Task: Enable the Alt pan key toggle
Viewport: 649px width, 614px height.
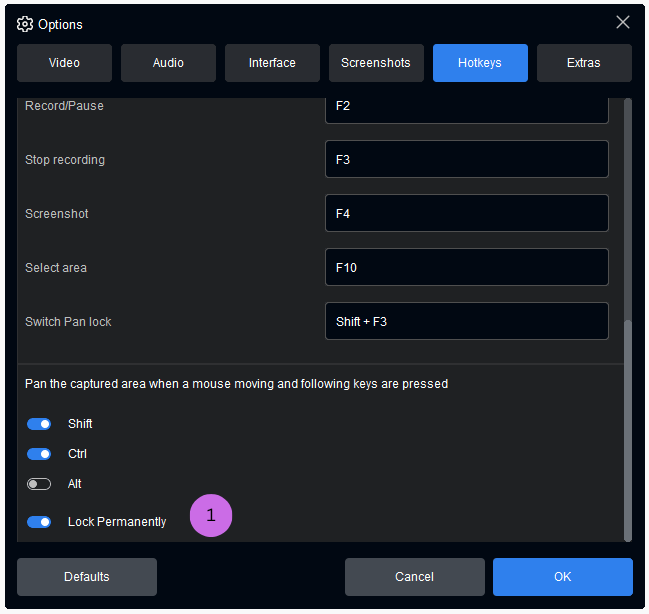Action: click(39, 484)
